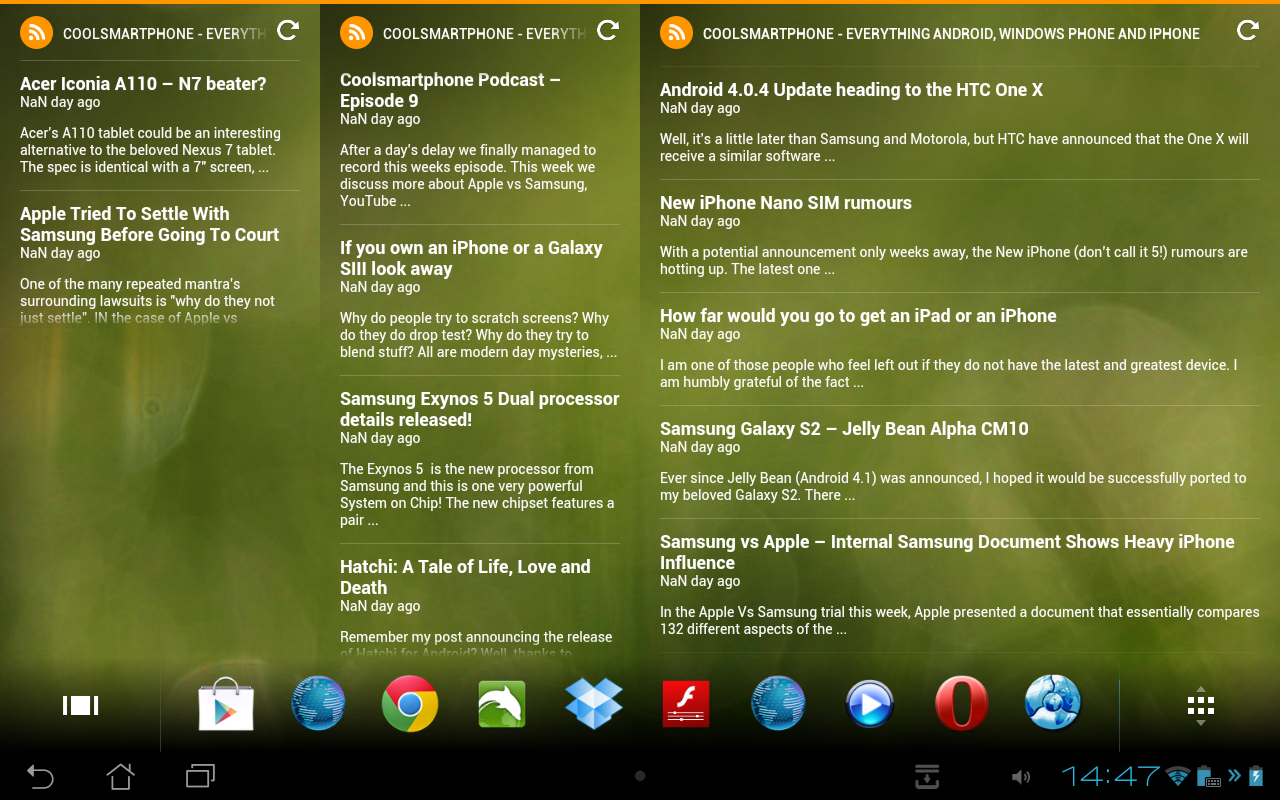Open the blue media player app
The height and width of the screenshot is (800, 1280).
pyautogui.click(x=870, y=704)
